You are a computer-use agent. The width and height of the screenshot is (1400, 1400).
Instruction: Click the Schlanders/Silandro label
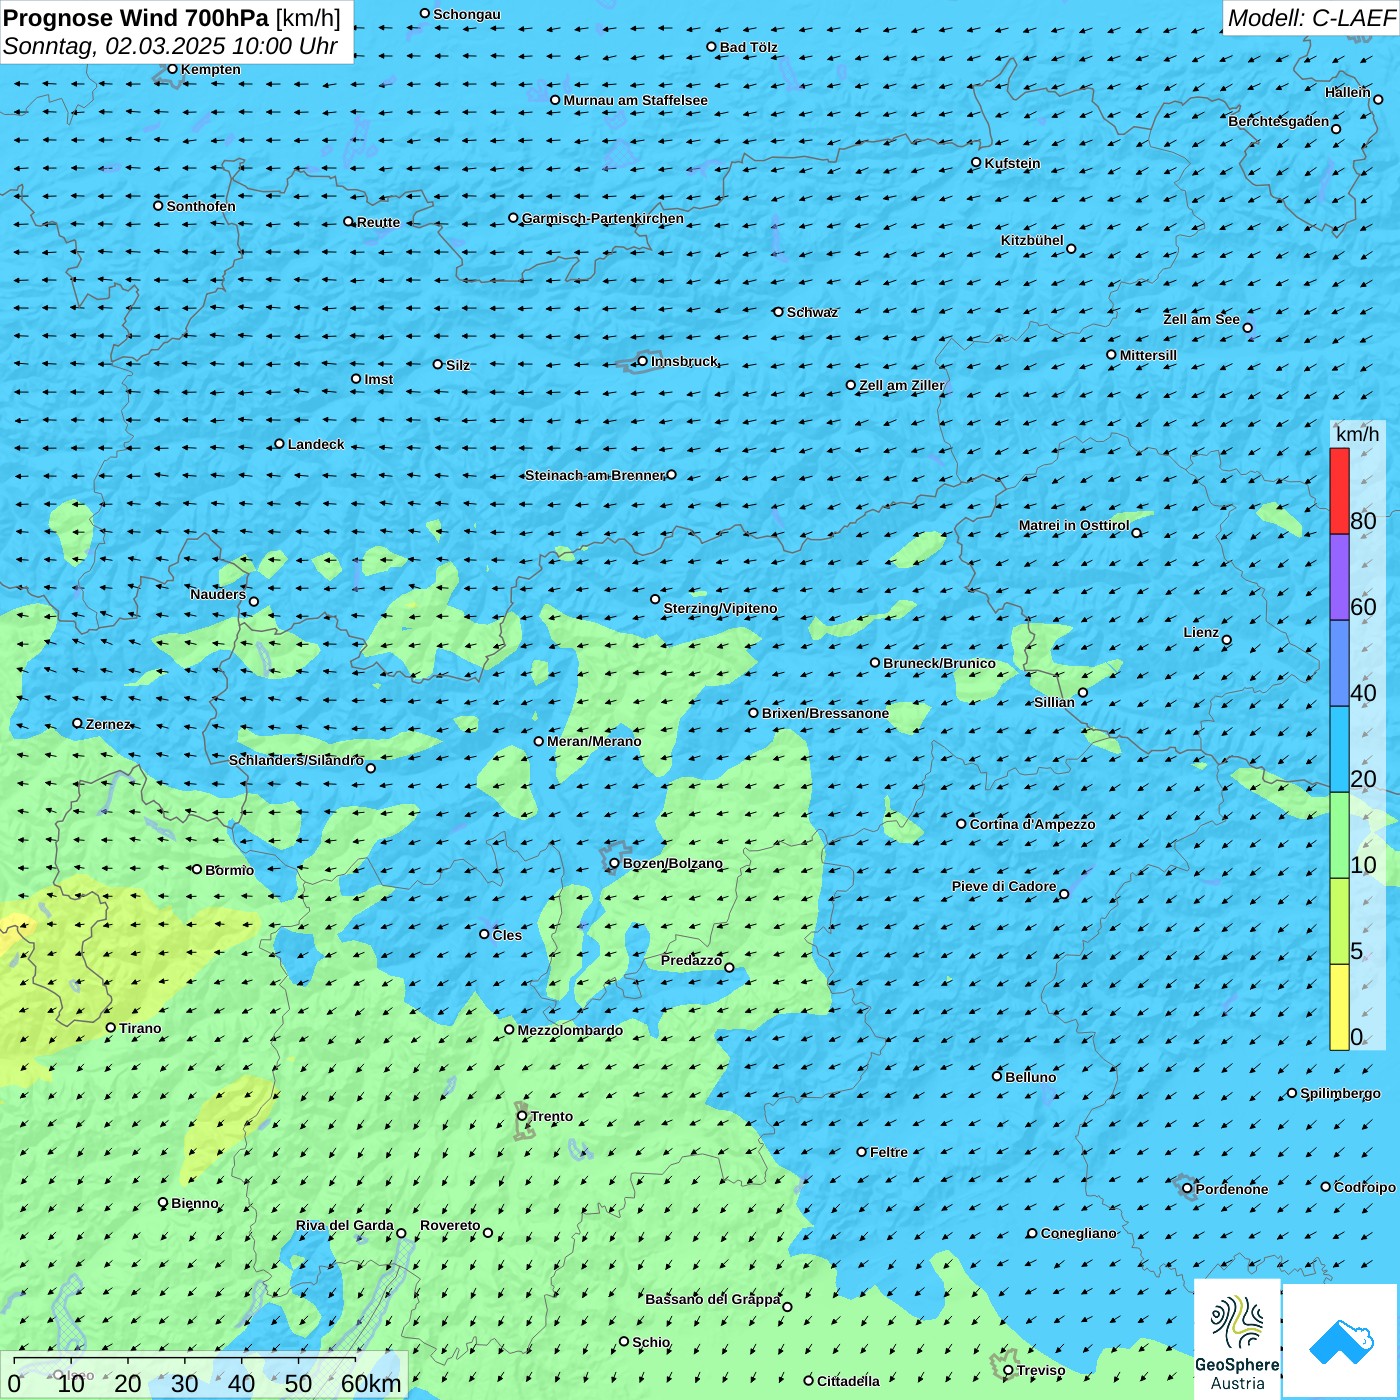coord(296,760)
